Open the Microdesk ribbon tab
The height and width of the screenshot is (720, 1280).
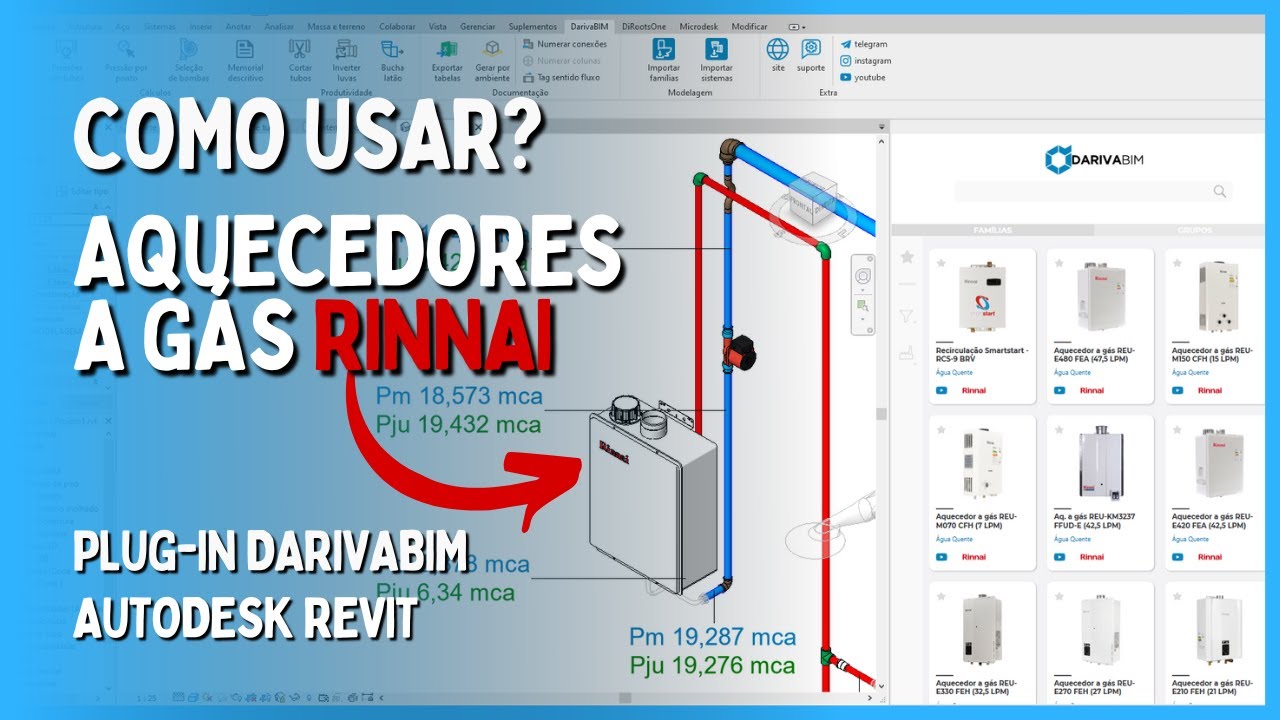(699, 25)
